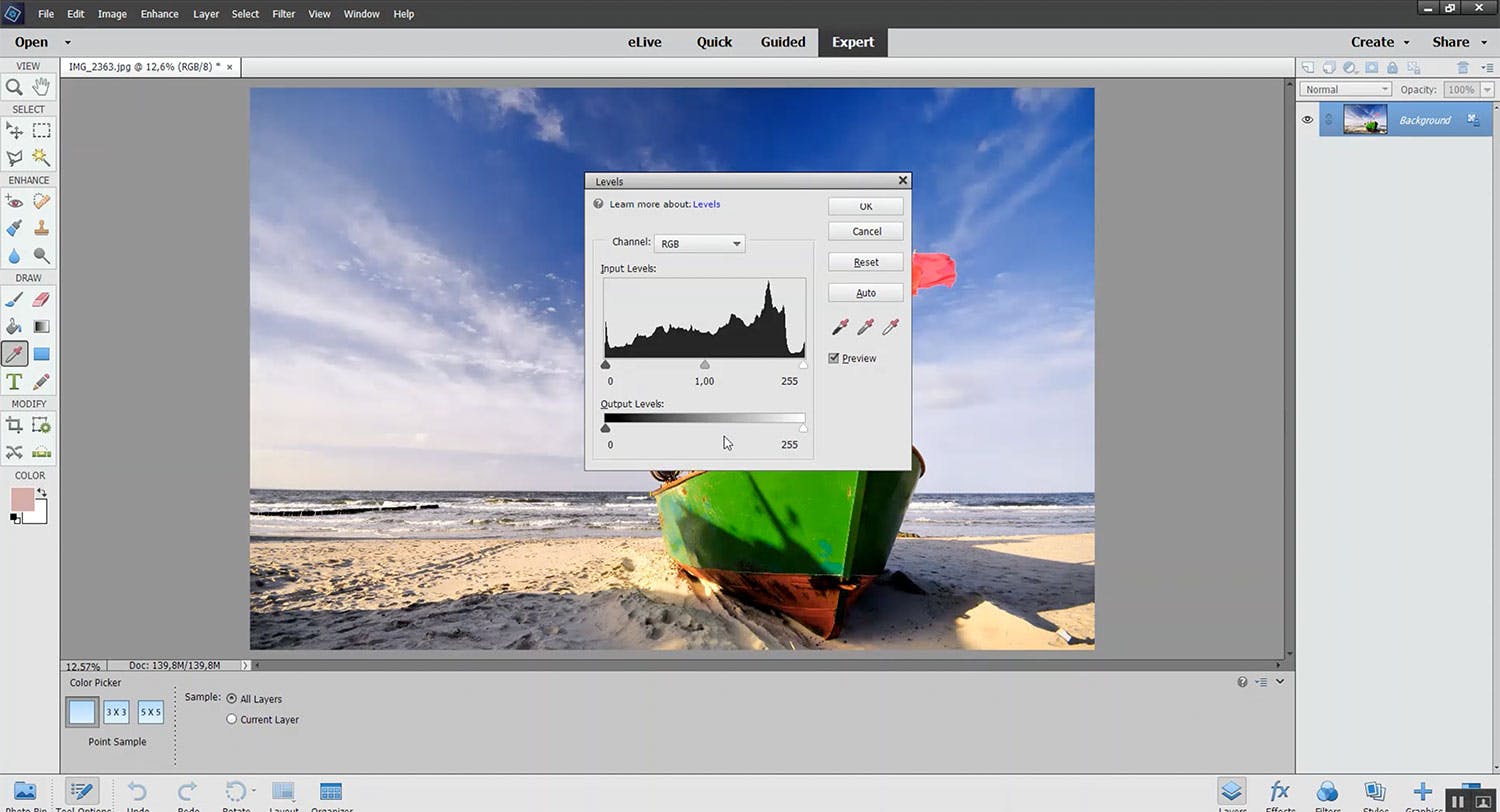The image size is (1500, 812).
Task: Select the Current Layer radio button
Action: (232, 719)
